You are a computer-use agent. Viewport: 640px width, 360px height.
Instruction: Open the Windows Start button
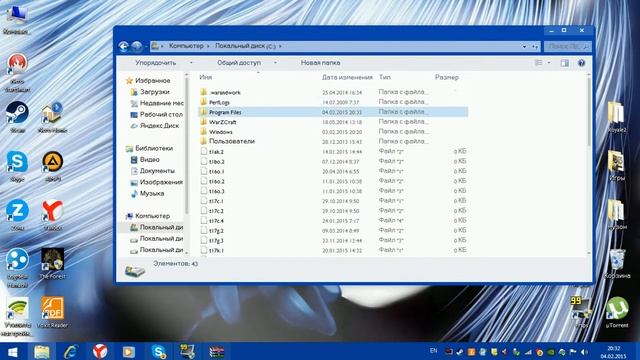point(12,352)
